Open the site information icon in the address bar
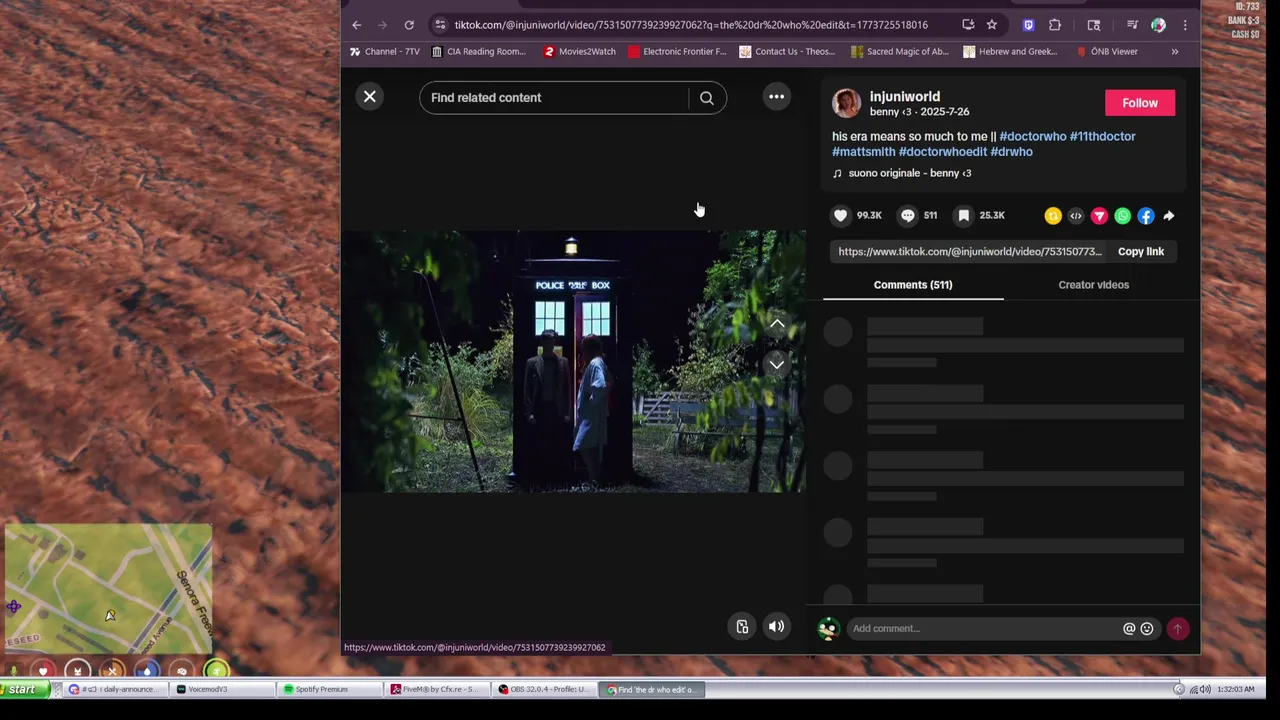The width and height of the screenshot is (1280, 720). [x=440, y=25]
